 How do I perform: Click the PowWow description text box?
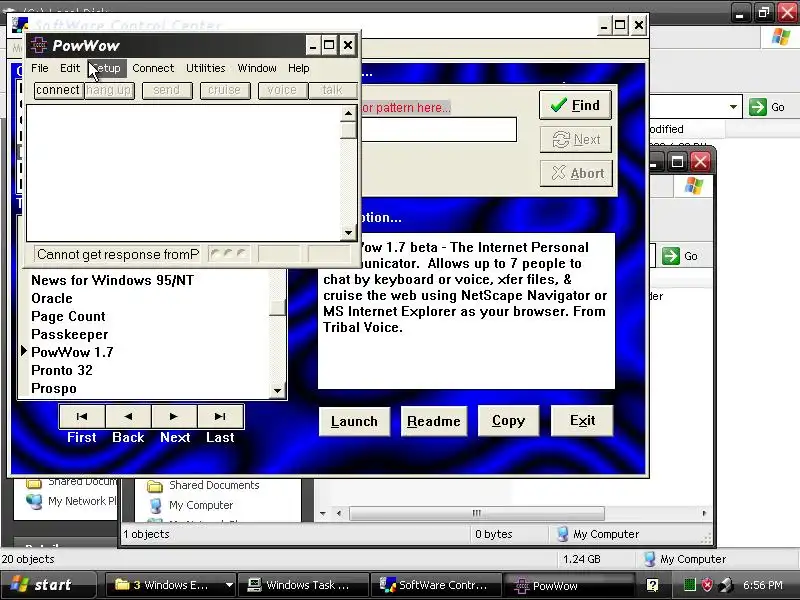point(466,311)
